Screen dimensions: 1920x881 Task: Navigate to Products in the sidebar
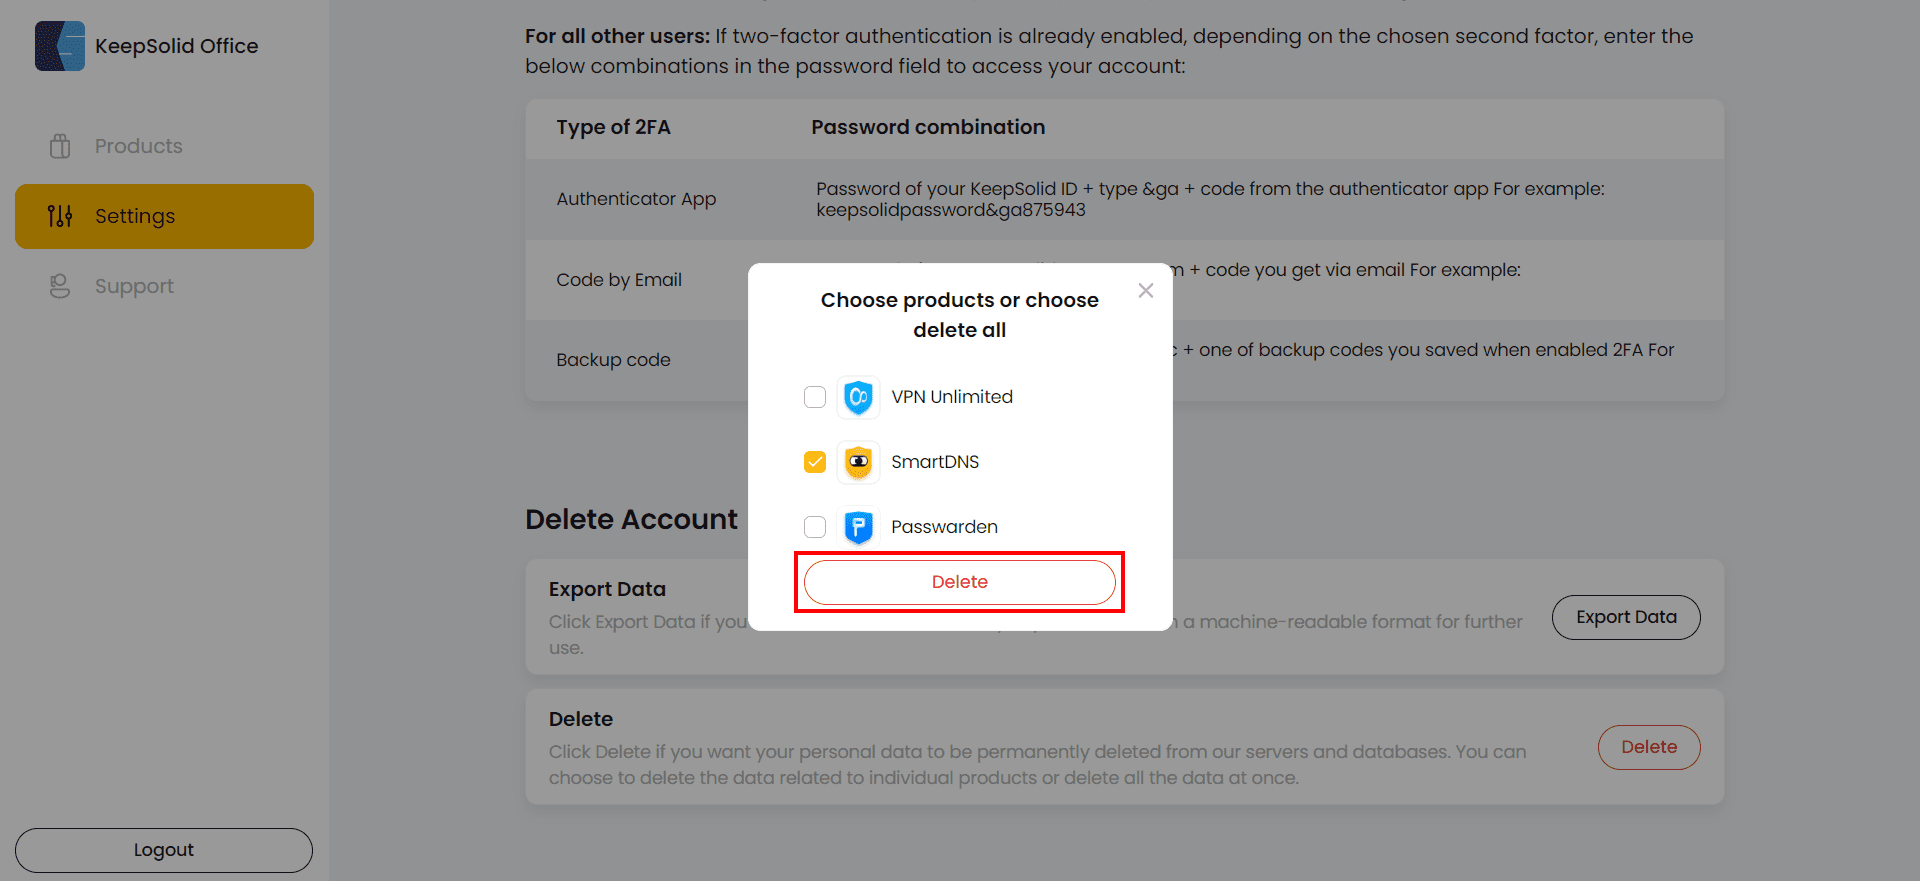click(138, 146)
